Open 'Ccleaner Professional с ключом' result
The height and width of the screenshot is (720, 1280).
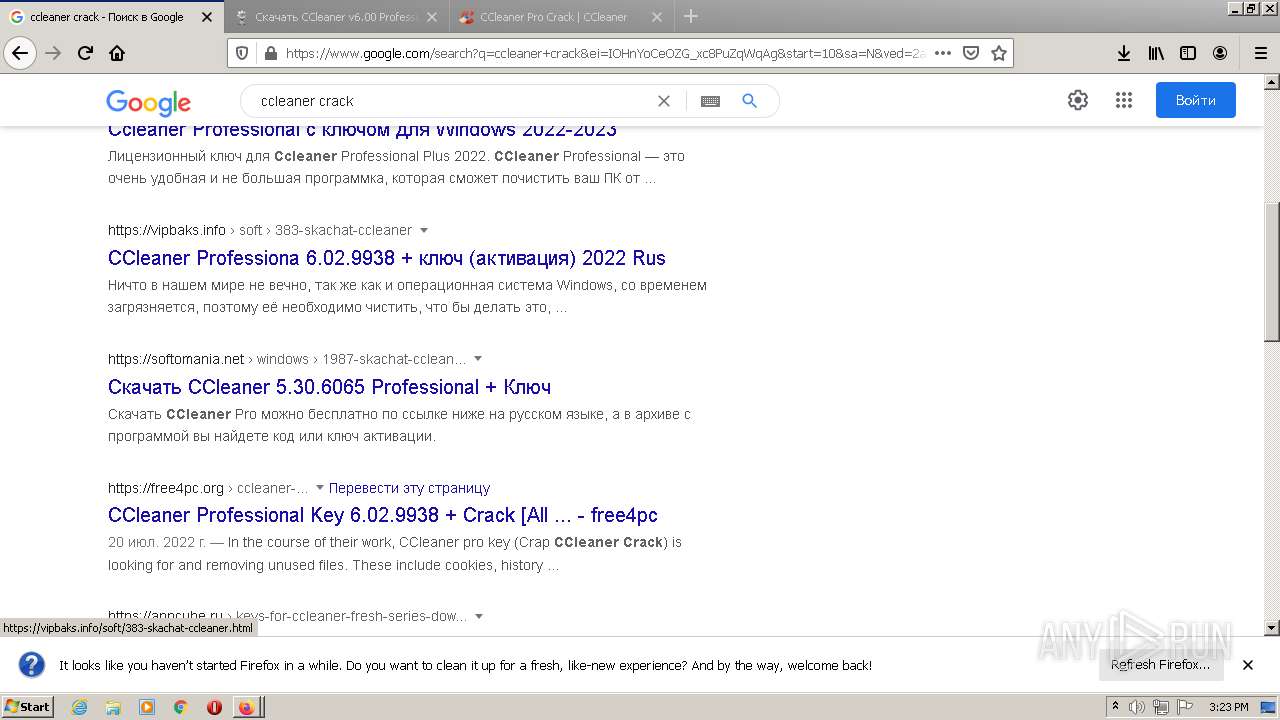click(x=362, y=130)
